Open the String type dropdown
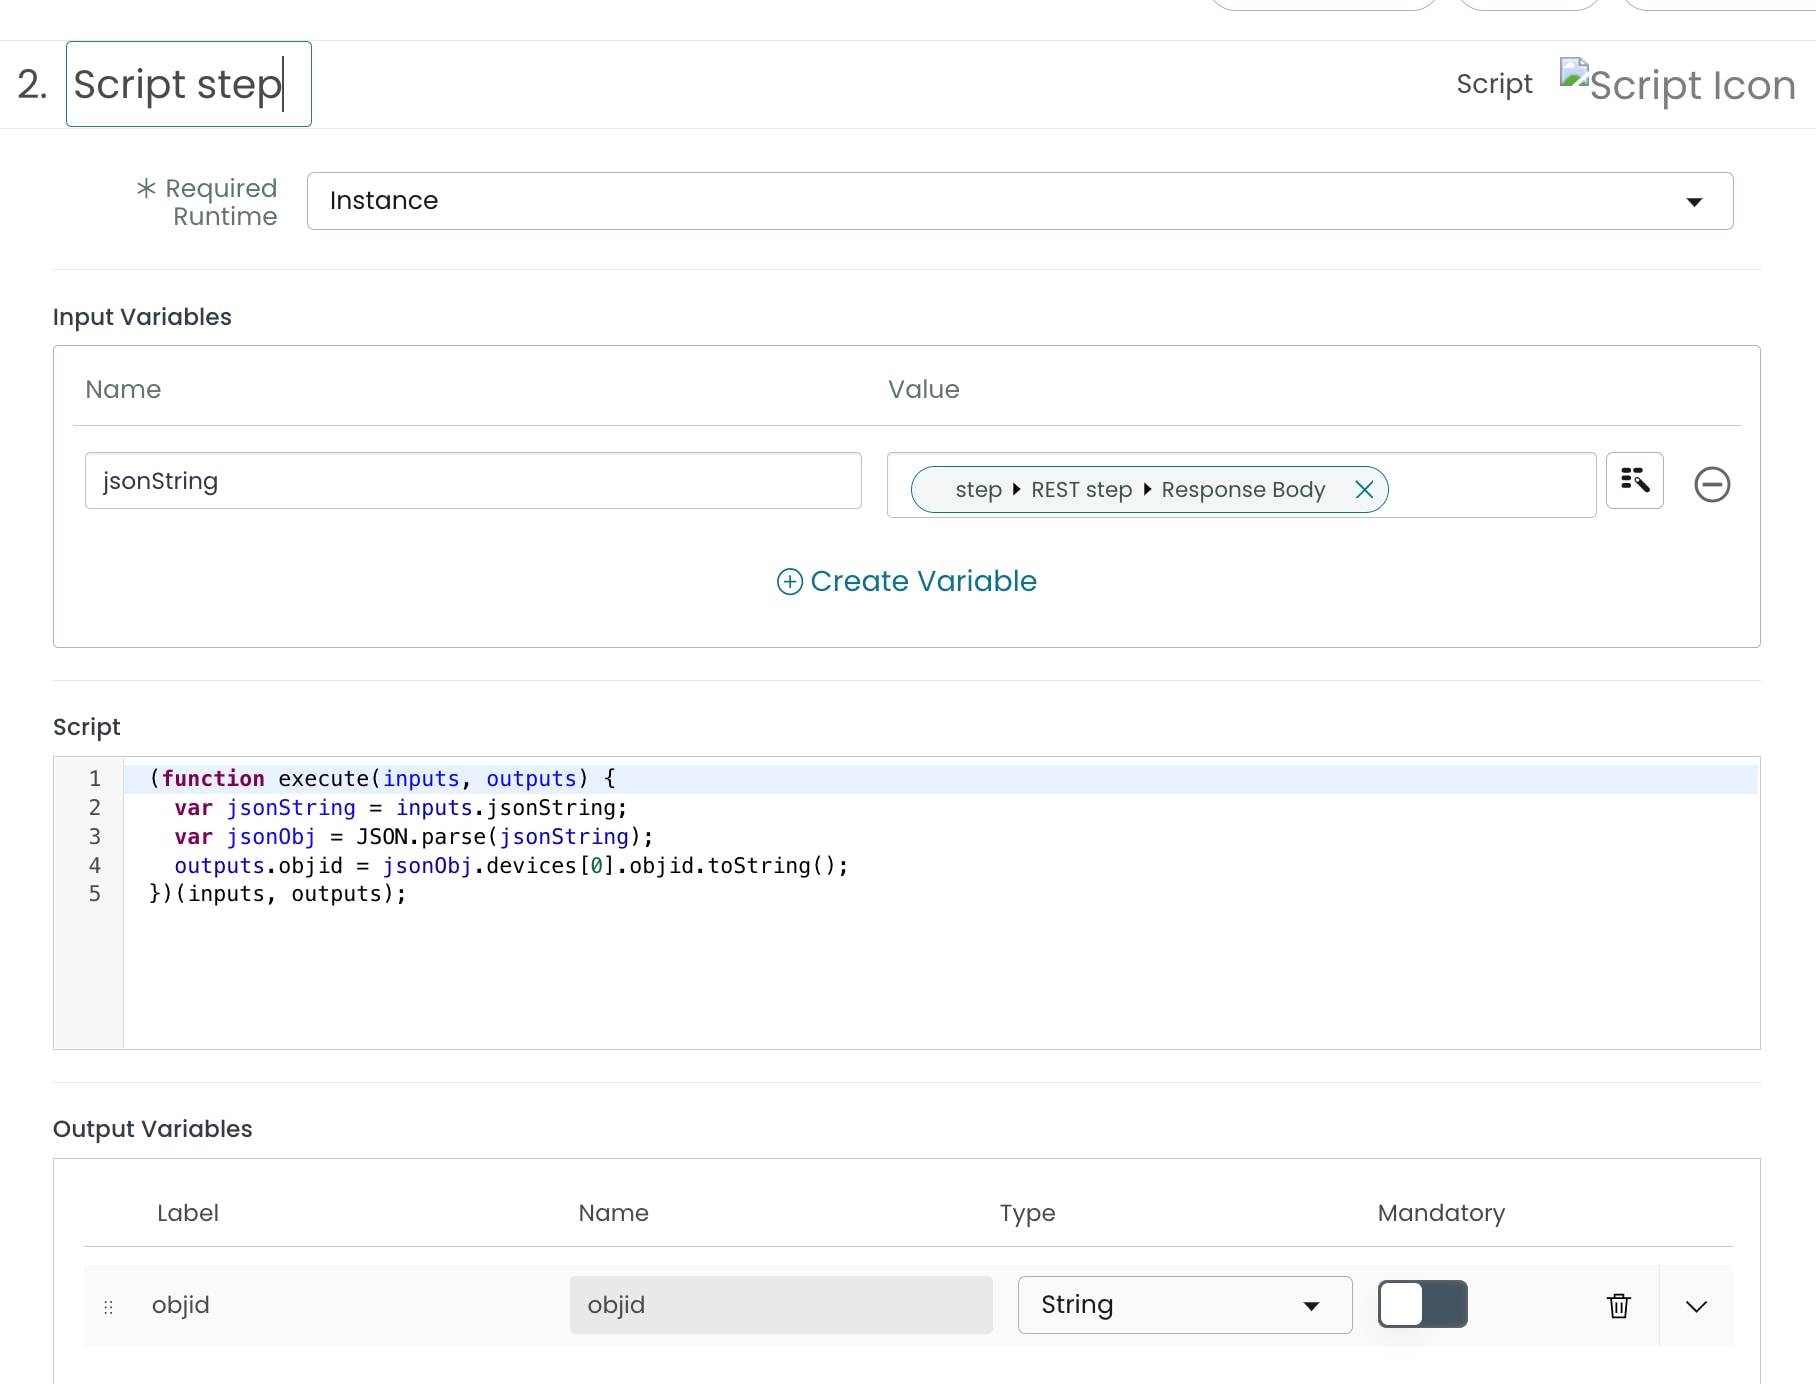Screen dimensions: 1816x1384 1184,1305
